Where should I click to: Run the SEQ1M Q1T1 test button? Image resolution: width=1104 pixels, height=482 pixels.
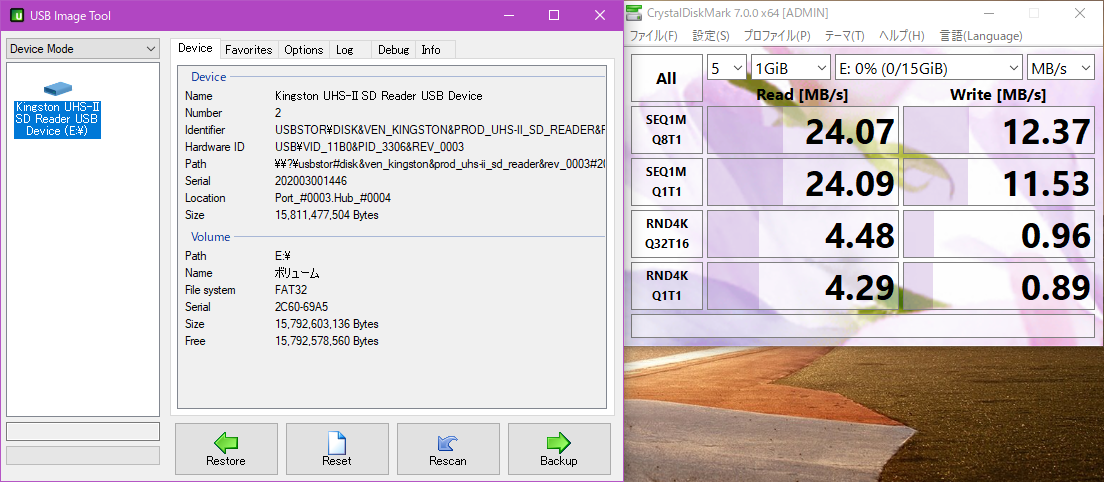point(666,182)
